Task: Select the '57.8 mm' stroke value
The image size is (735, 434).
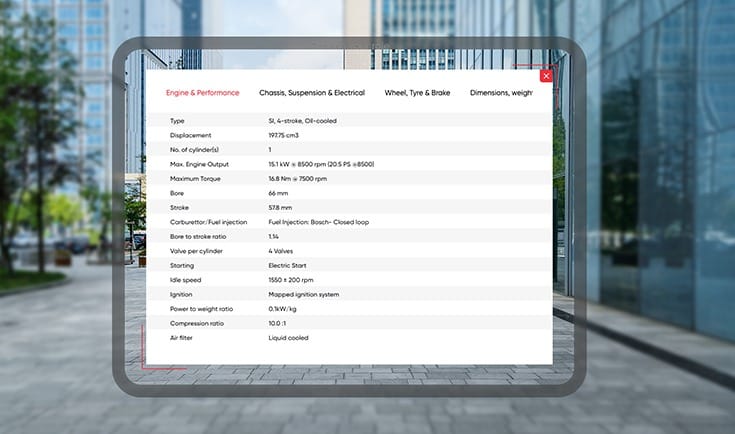Action: [280, 208]
